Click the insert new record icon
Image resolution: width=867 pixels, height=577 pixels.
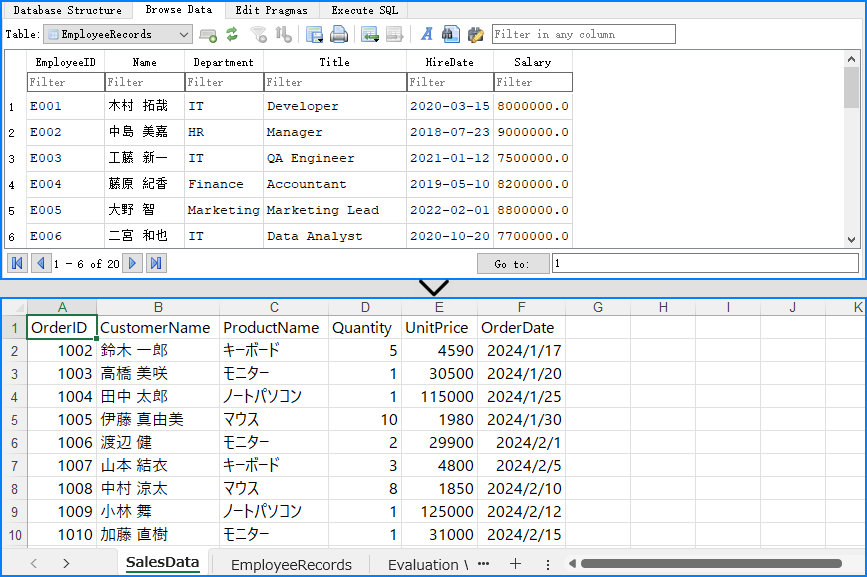pos(370,34)
